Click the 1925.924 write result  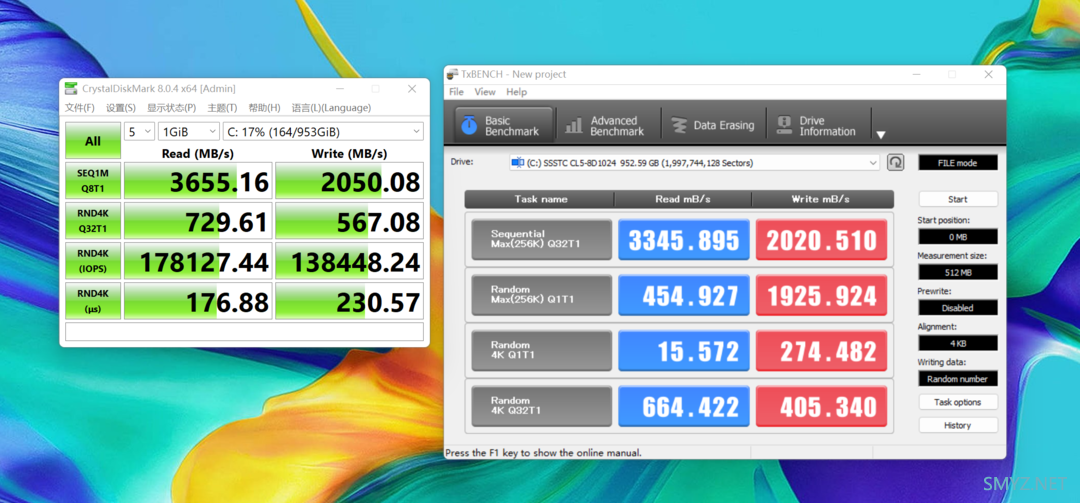pyautogui.click(x=822, y=295)
